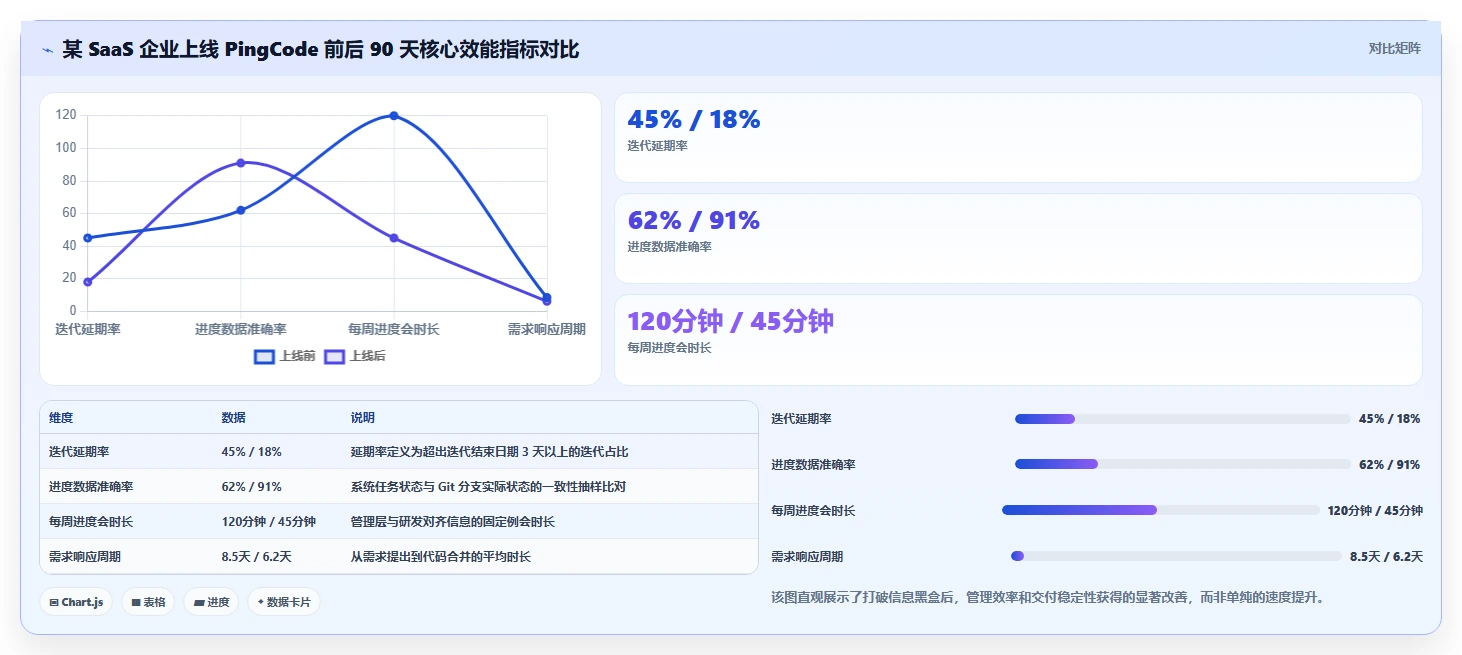Click the 对比矩阵 label in header
Image resolution: width=1462 pixels, height=655 pixels.
click(x=1394, y=48)
